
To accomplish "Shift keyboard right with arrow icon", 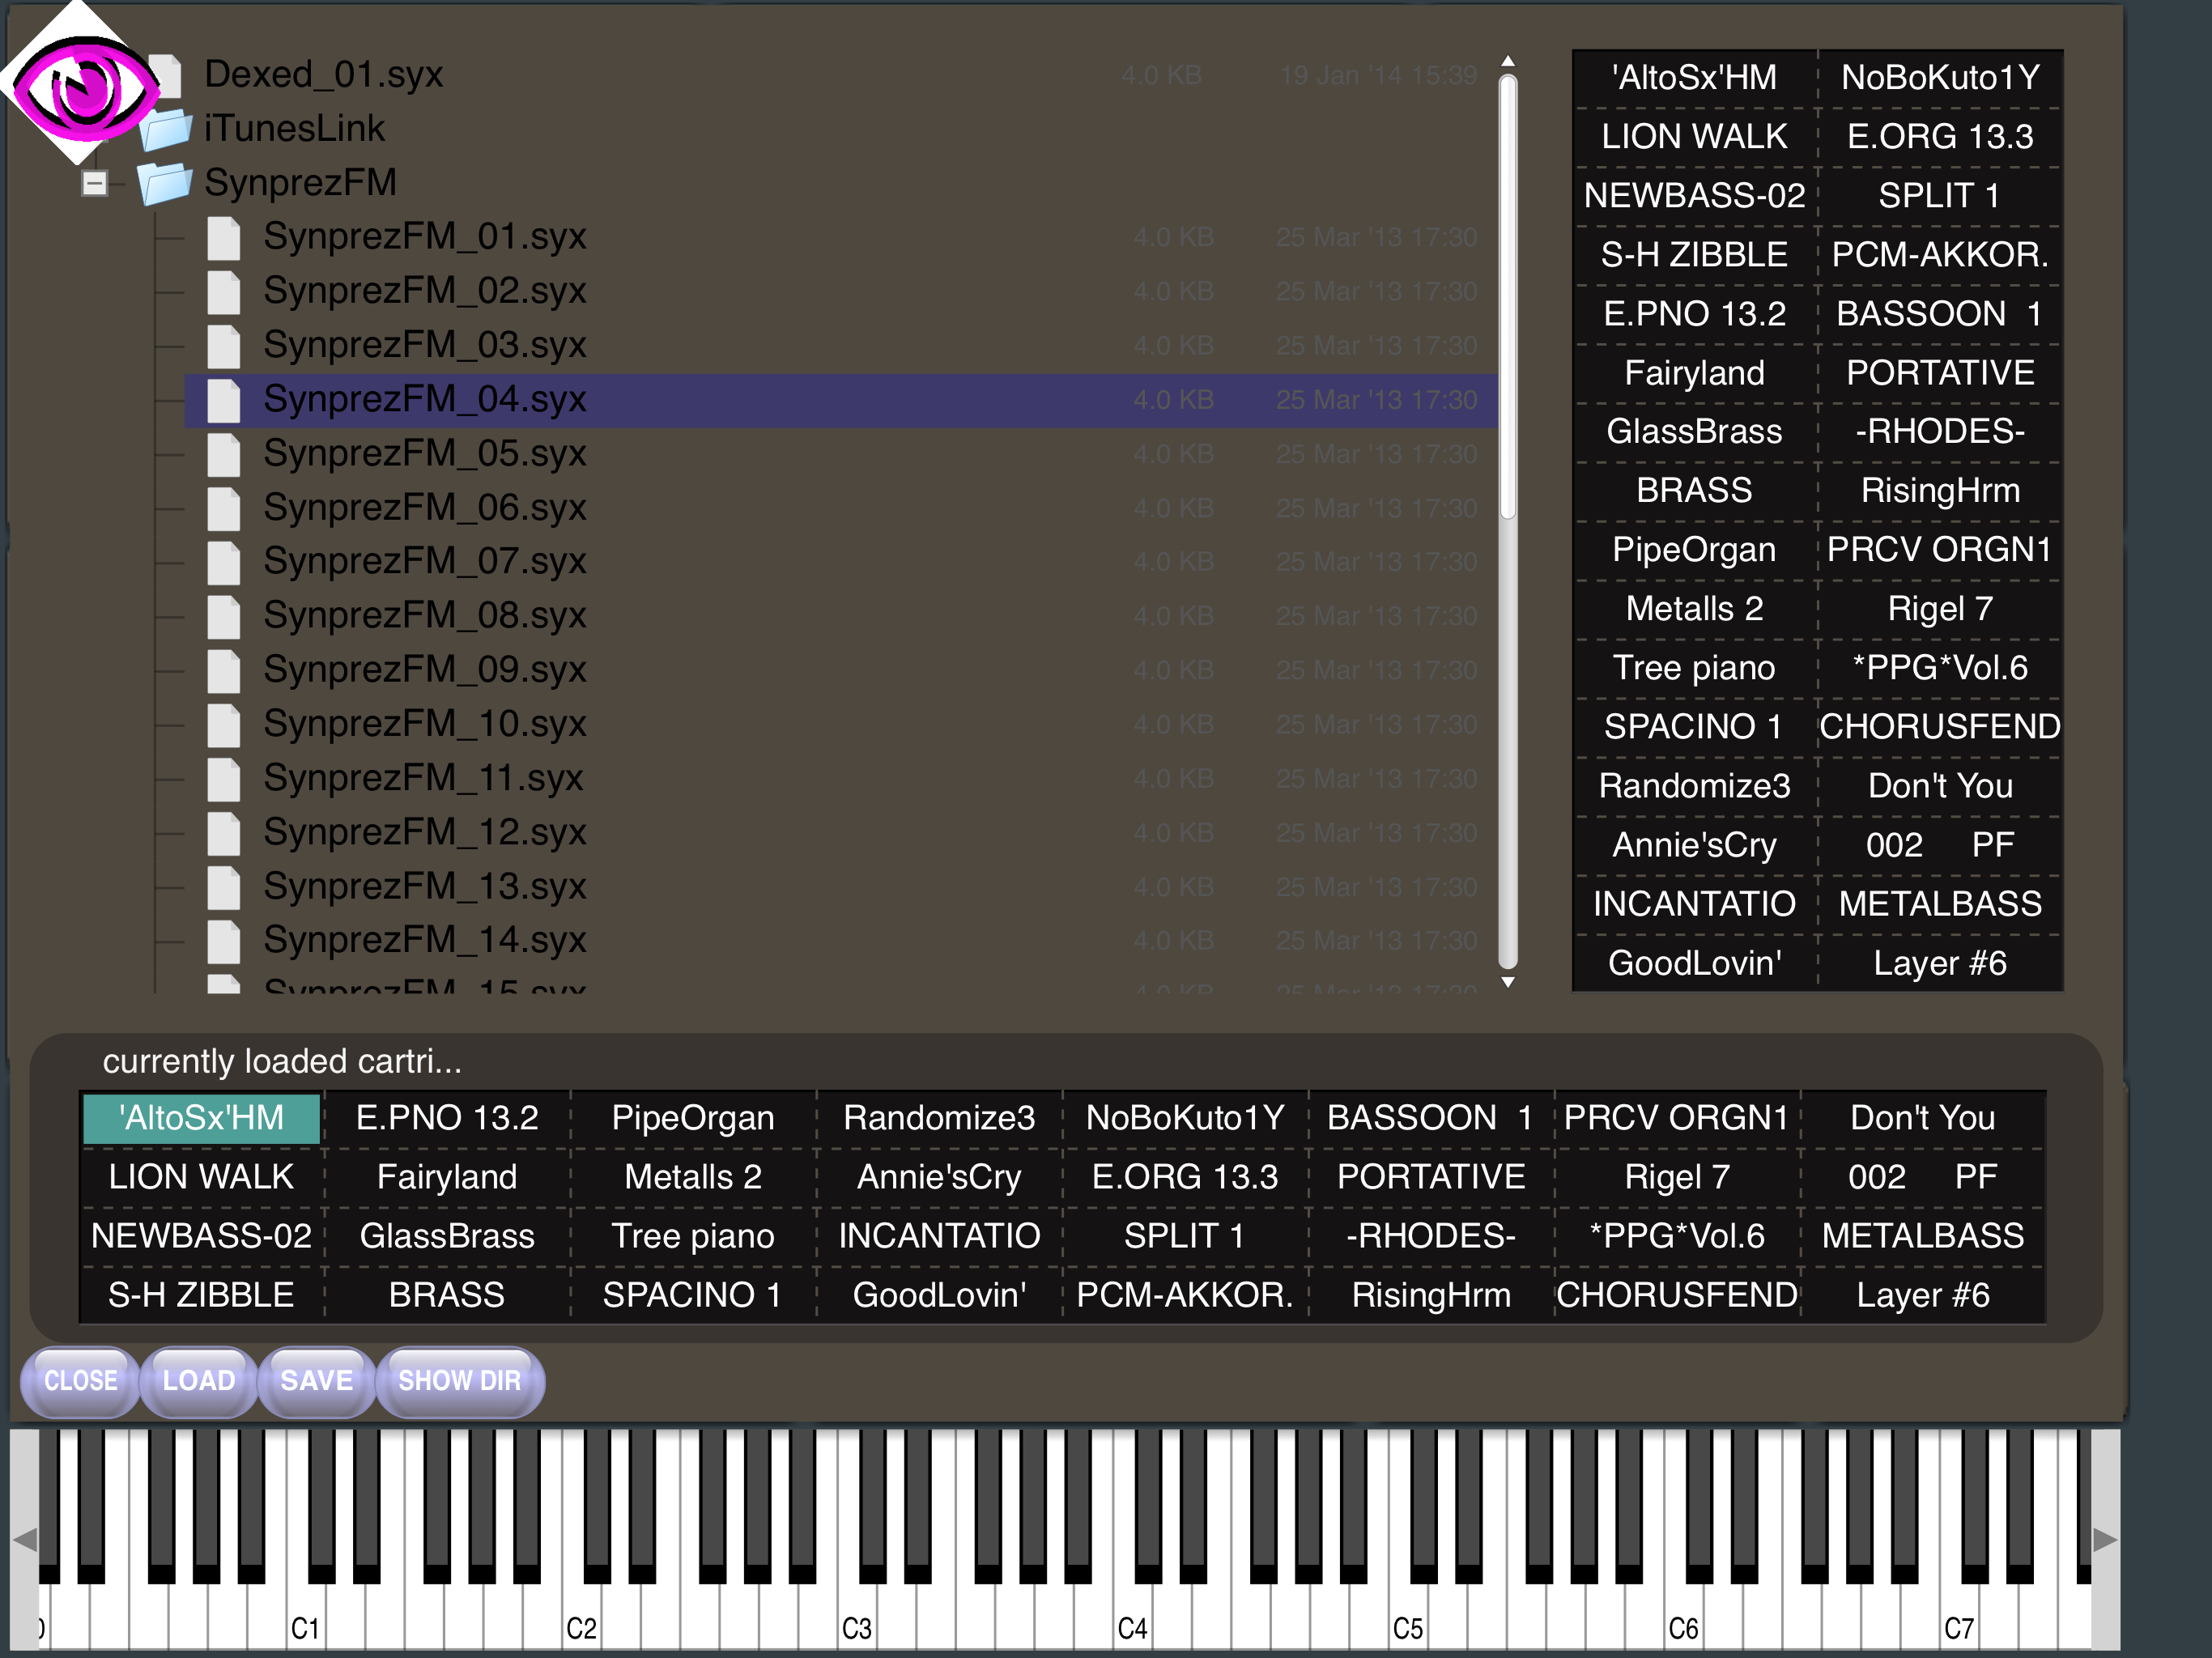I will click(x=2104, y=1538).
